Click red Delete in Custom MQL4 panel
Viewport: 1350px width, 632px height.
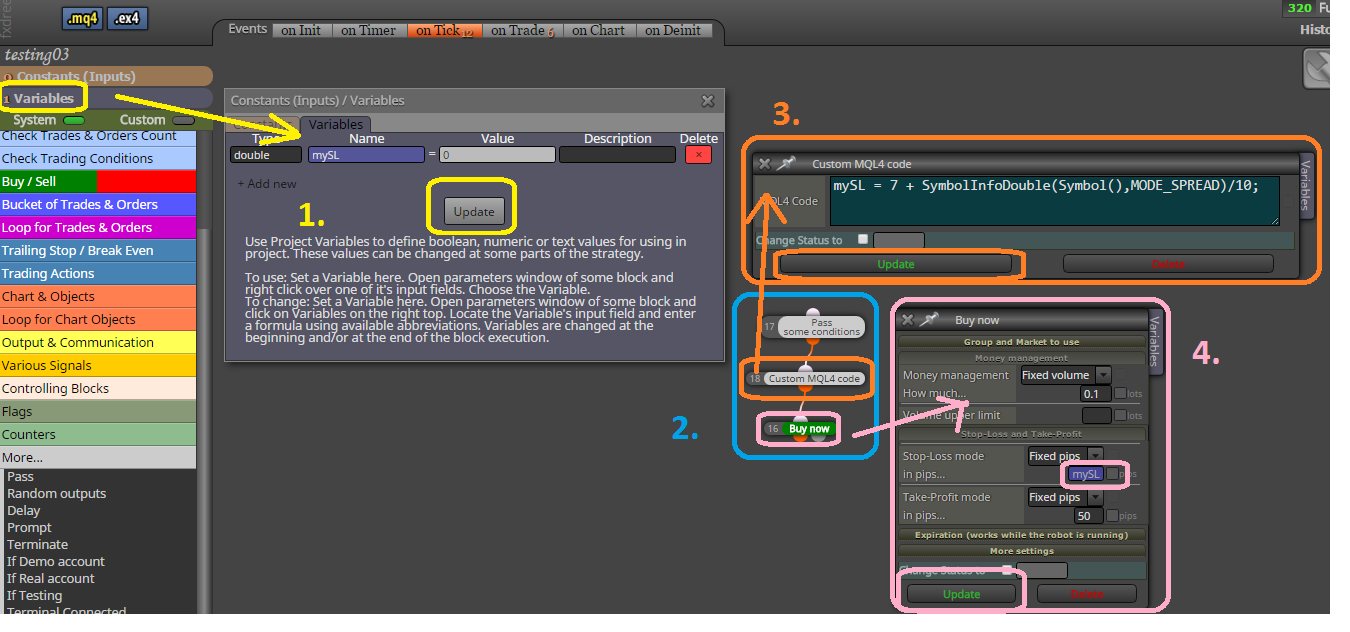(1168, 264)
